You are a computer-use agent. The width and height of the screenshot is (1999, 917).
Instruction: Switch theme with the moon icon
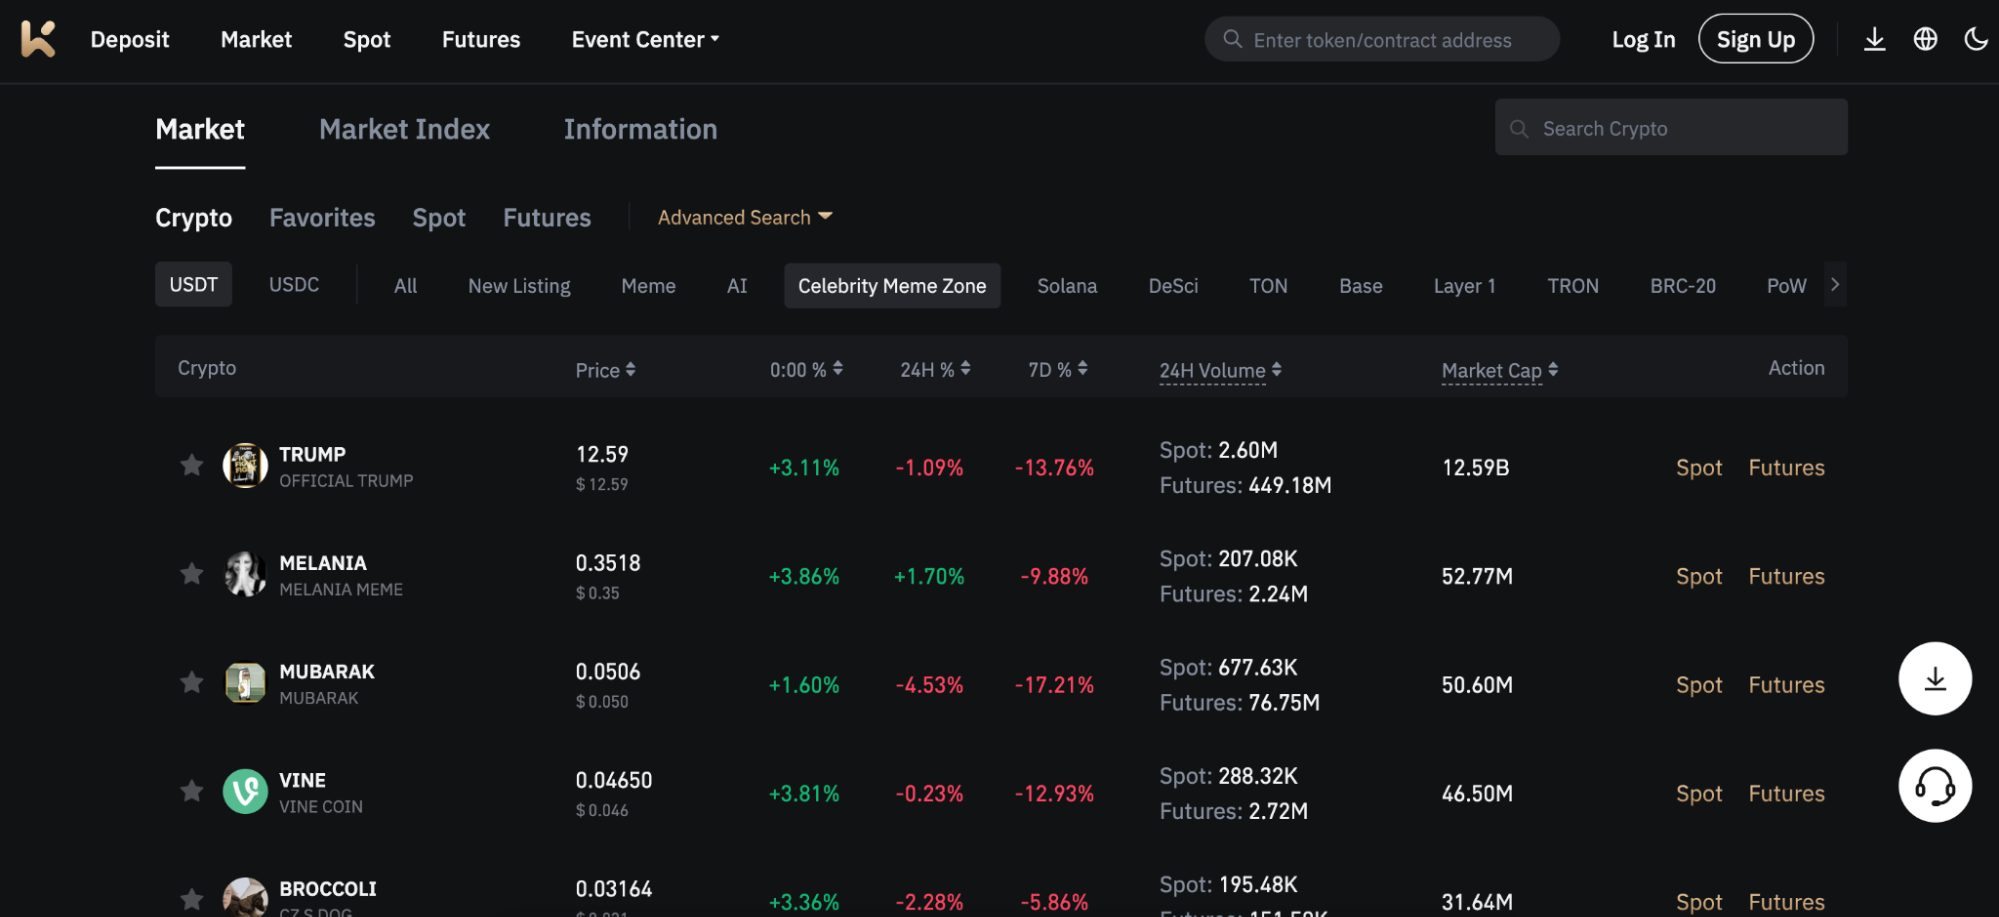[1976, 39]
